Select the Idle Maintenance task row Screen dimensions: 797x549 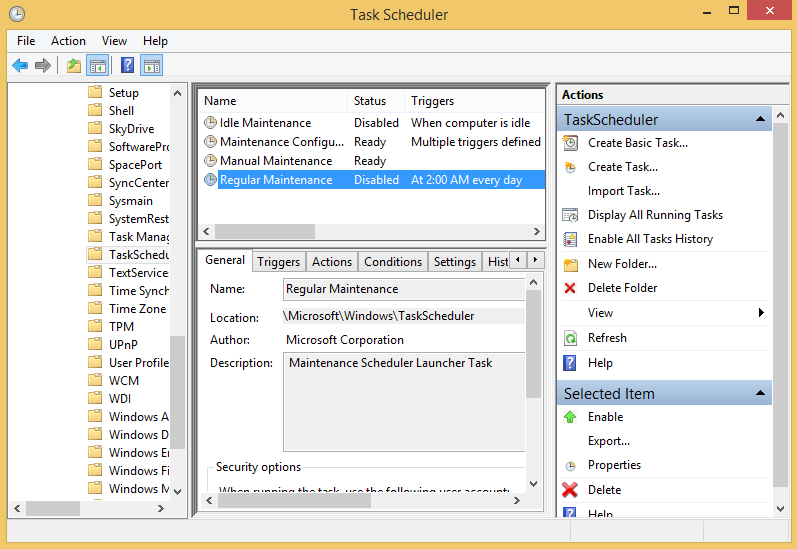372,123
